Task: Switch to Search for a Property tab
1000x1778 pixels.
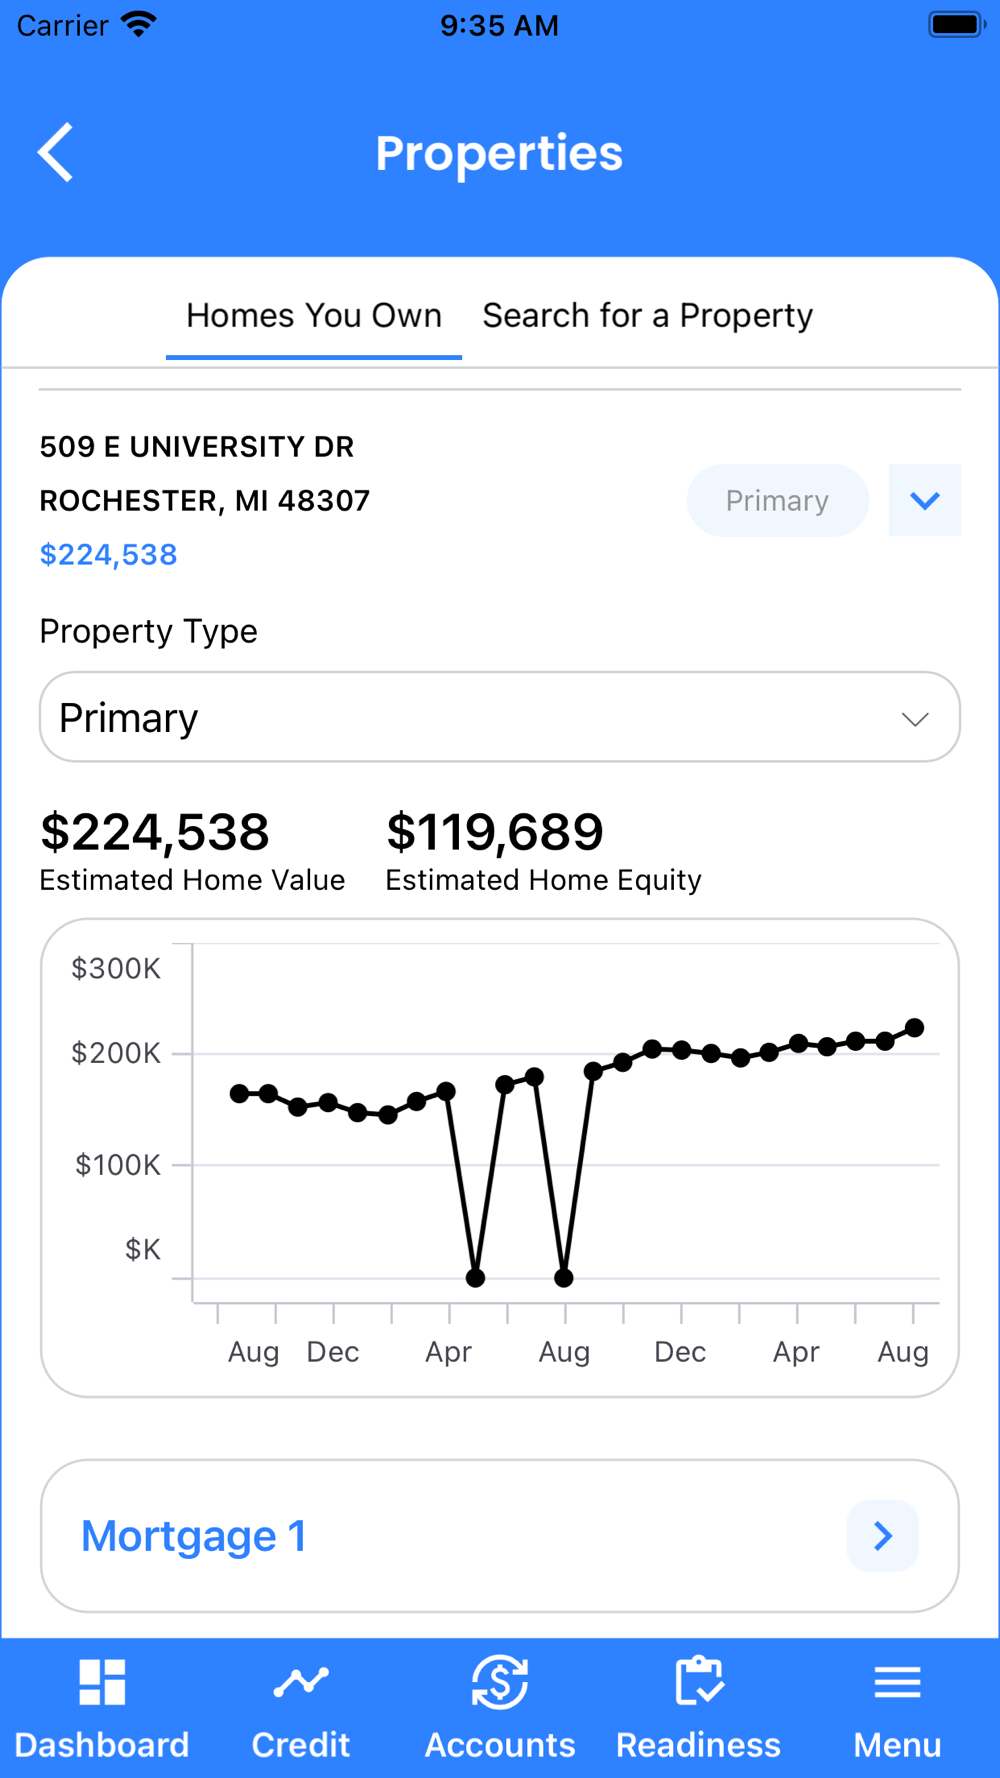Action: 648,316
